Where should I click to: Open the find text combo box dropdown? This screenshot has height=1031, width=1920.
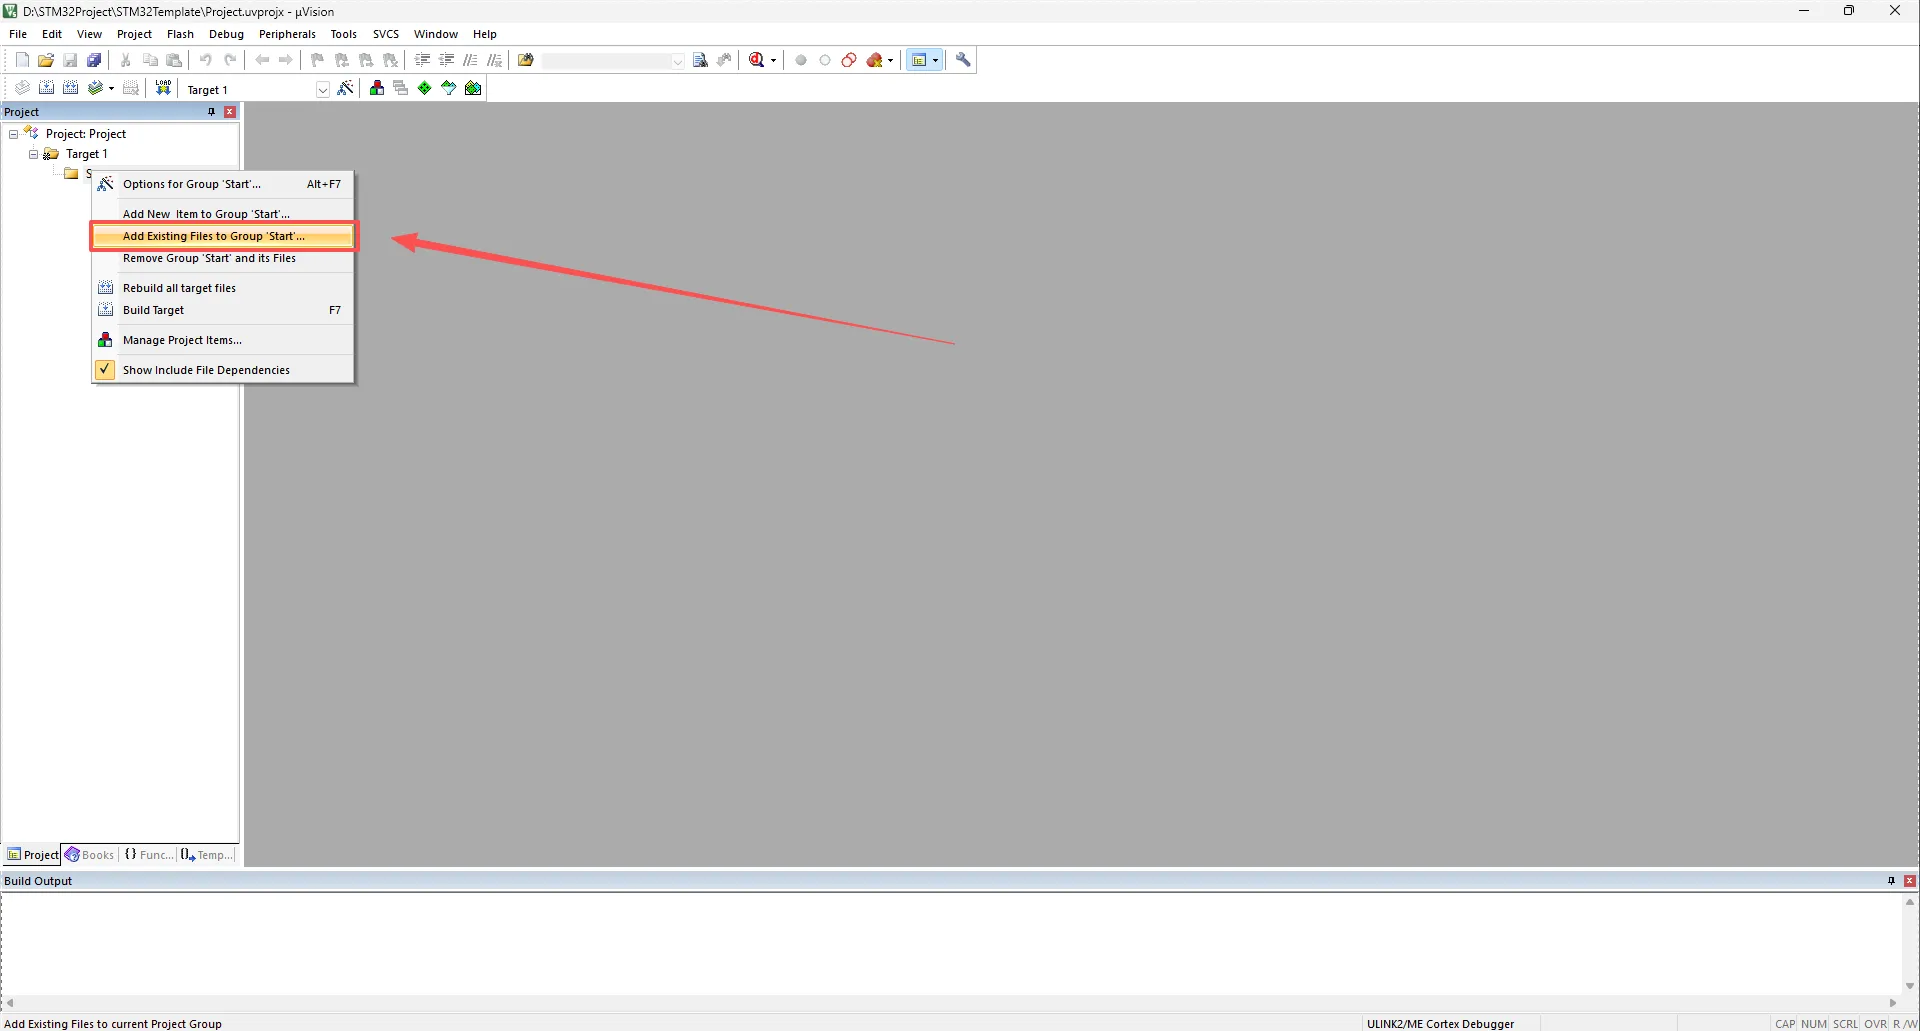677,61
